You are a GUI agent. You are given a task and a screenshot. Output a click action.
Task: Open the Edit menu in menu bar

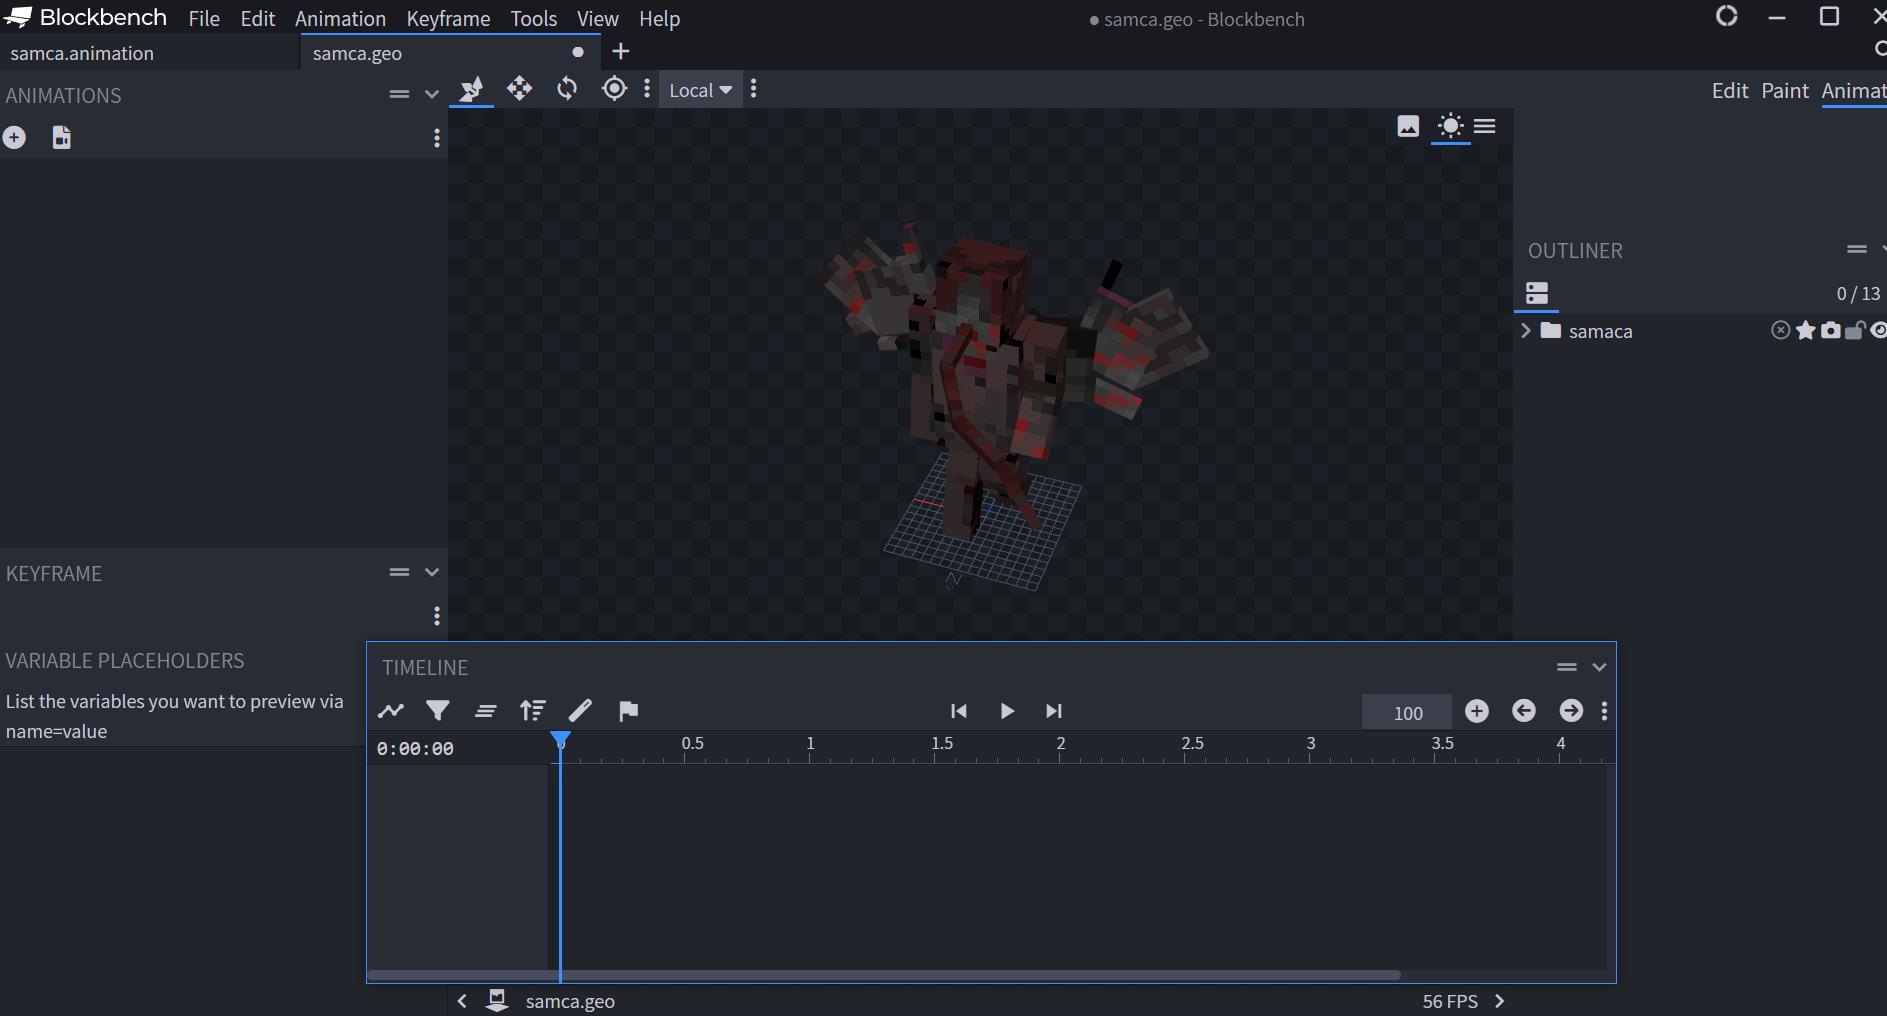258,19
